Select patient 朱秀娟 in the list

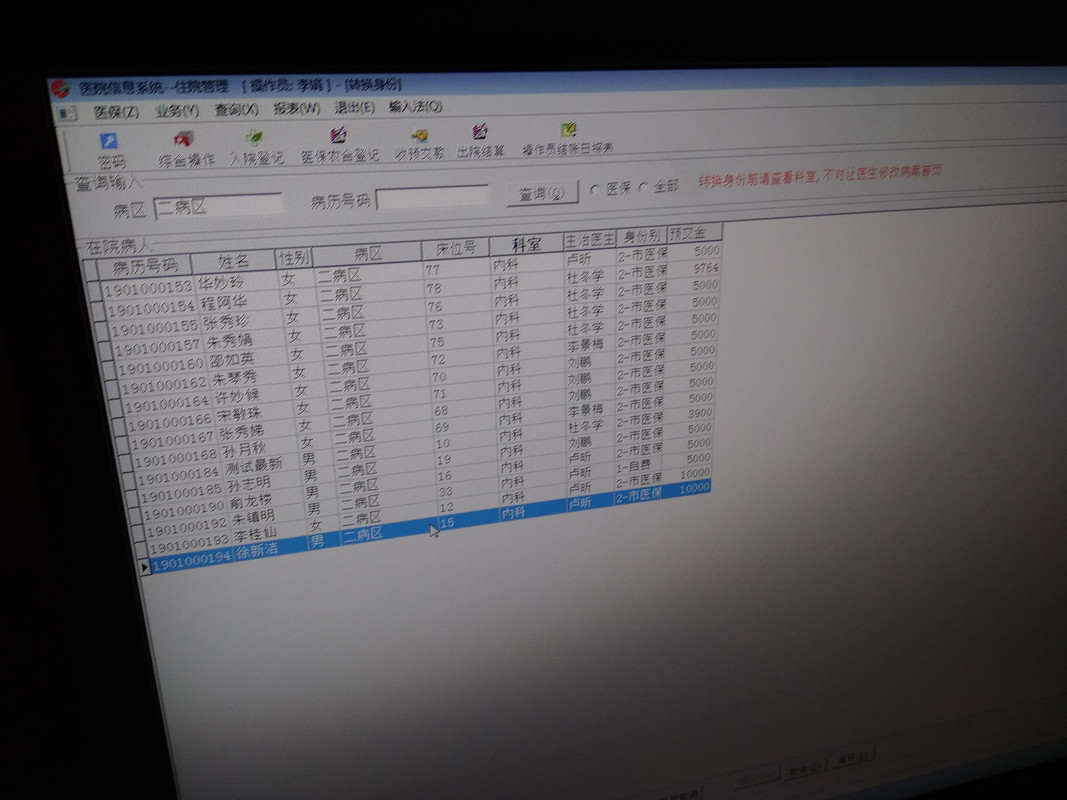(x=229, y=341)
